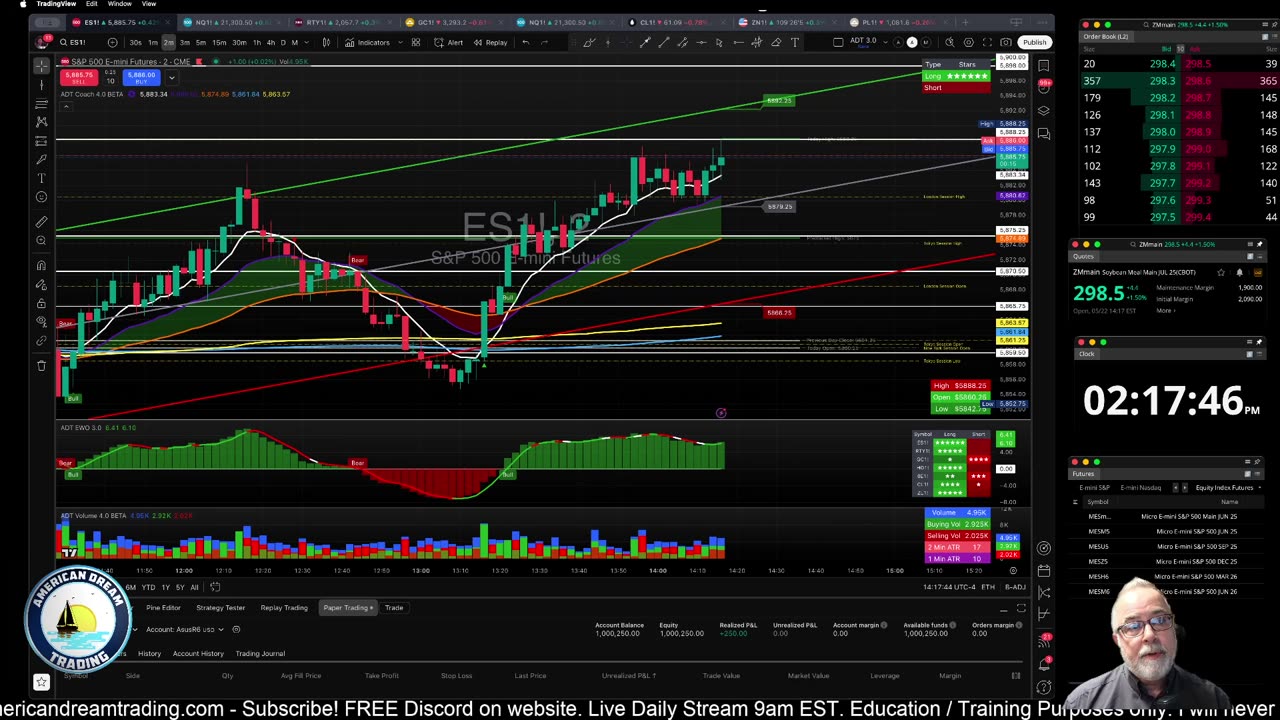
Task: Toggle the B-ADJ adjustment setting
Action: click(1015, 587)
